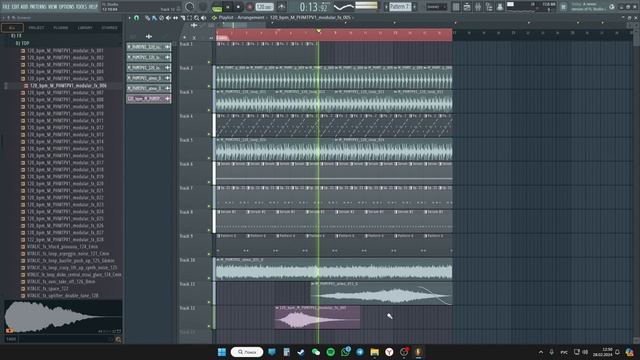640x360 pixels.
Task: Open the browser header options arrow
Action: coord(4,18)
